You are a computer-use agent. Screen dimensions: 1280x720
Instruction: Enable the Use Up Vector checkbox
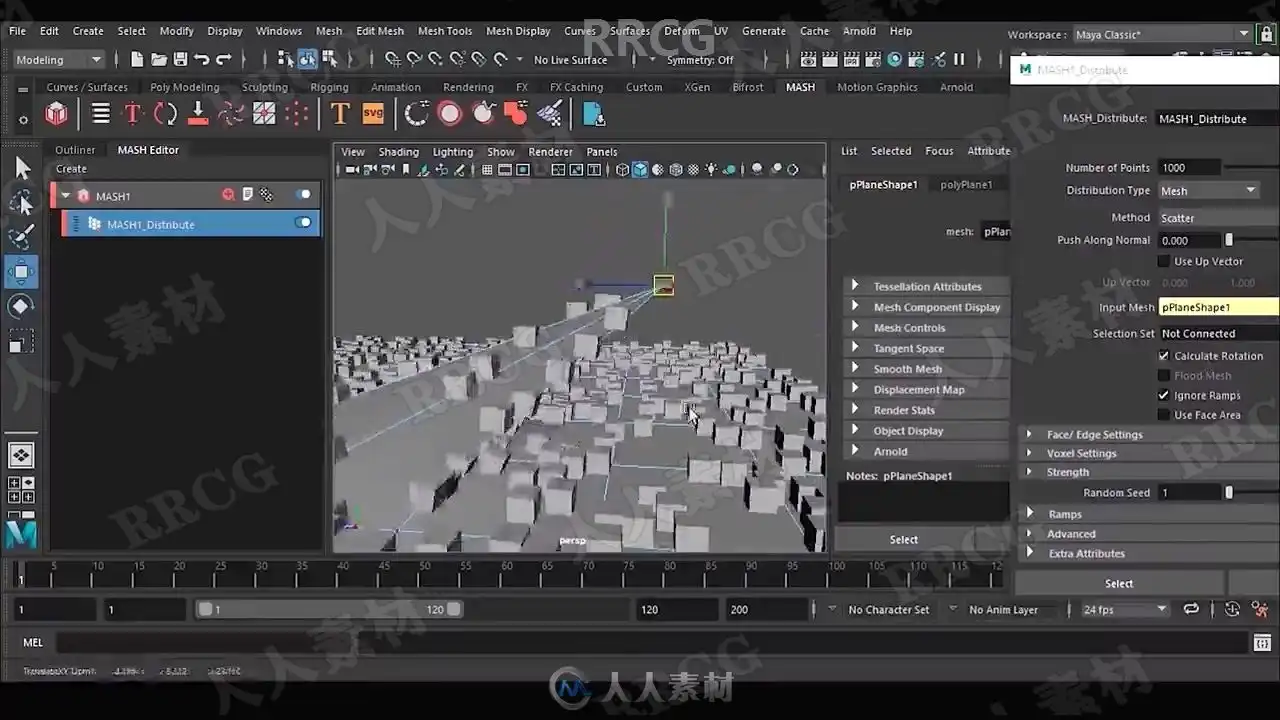point(1164,261)
